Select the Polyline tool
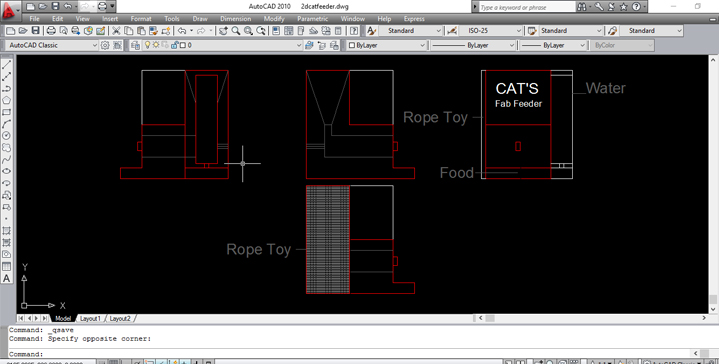Image resolution: width=719 pixels, height=364 pixels. click(x=6, y=88)
